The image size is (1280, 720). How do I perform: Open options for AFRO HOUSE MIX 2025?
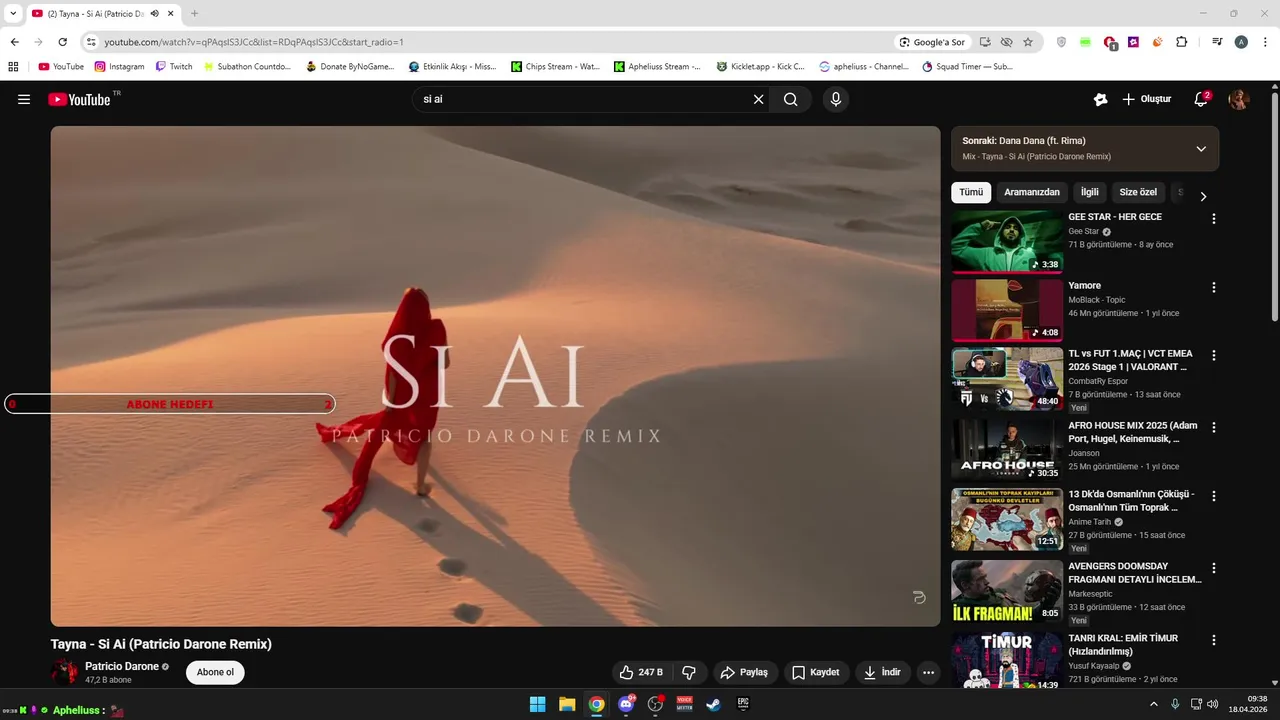tap(1214, 427)
